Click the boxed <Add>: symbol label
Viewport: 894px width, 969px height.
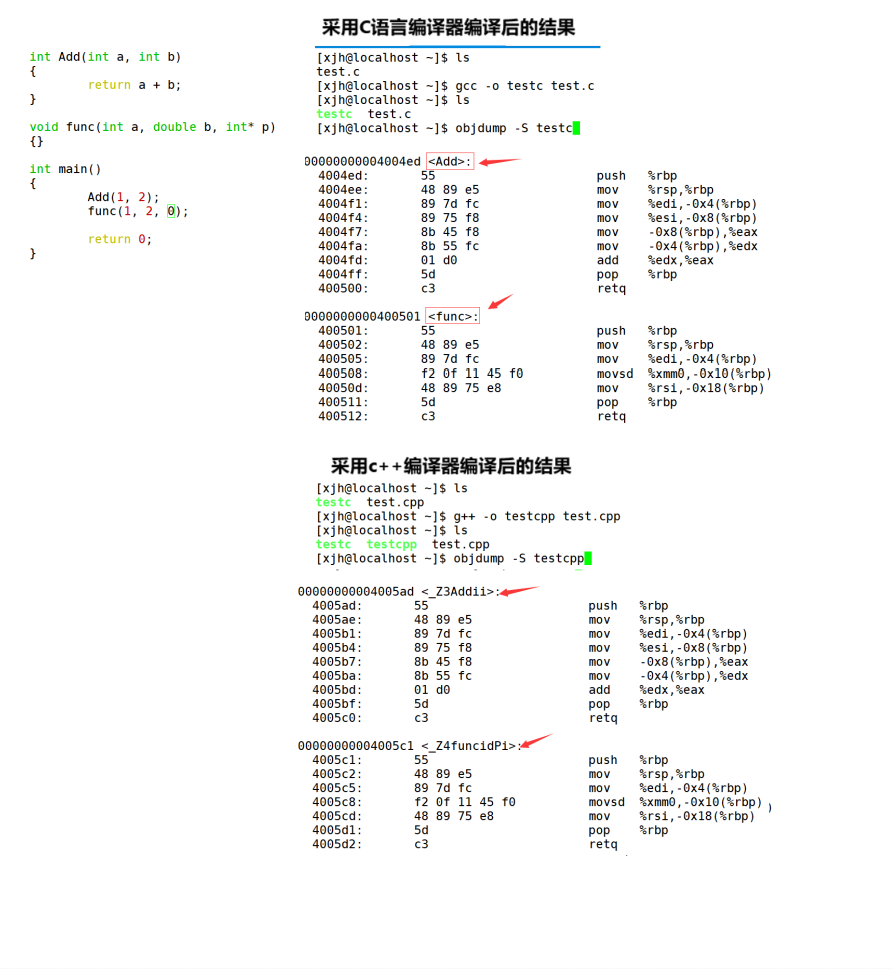tap(450, 161)
